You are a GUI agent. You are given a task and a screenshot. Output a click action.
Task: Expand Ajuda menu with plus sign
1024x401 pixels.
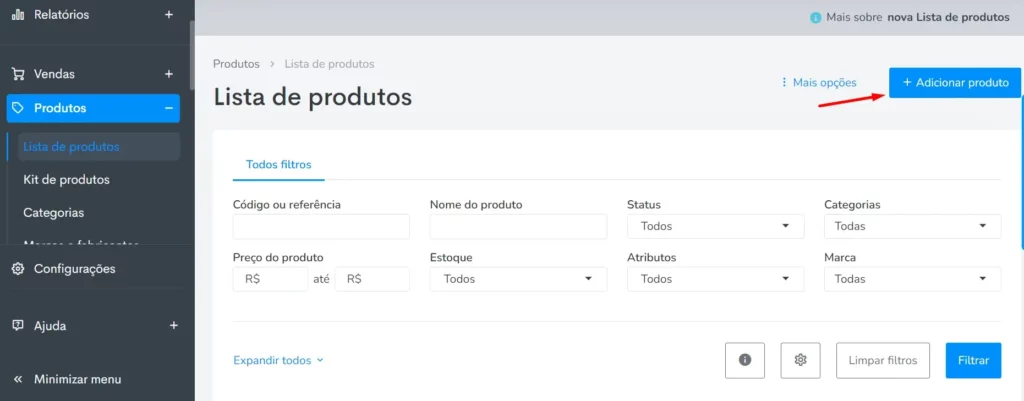174,325
